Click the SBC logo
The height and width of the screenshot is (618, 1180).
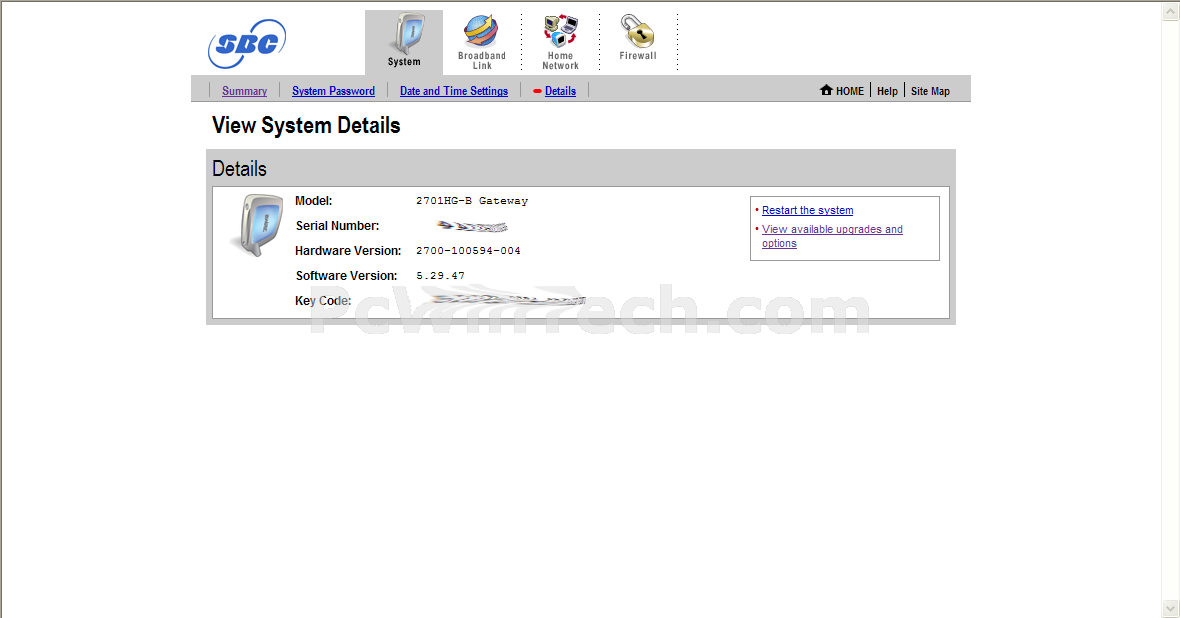[x=247, y=44]
